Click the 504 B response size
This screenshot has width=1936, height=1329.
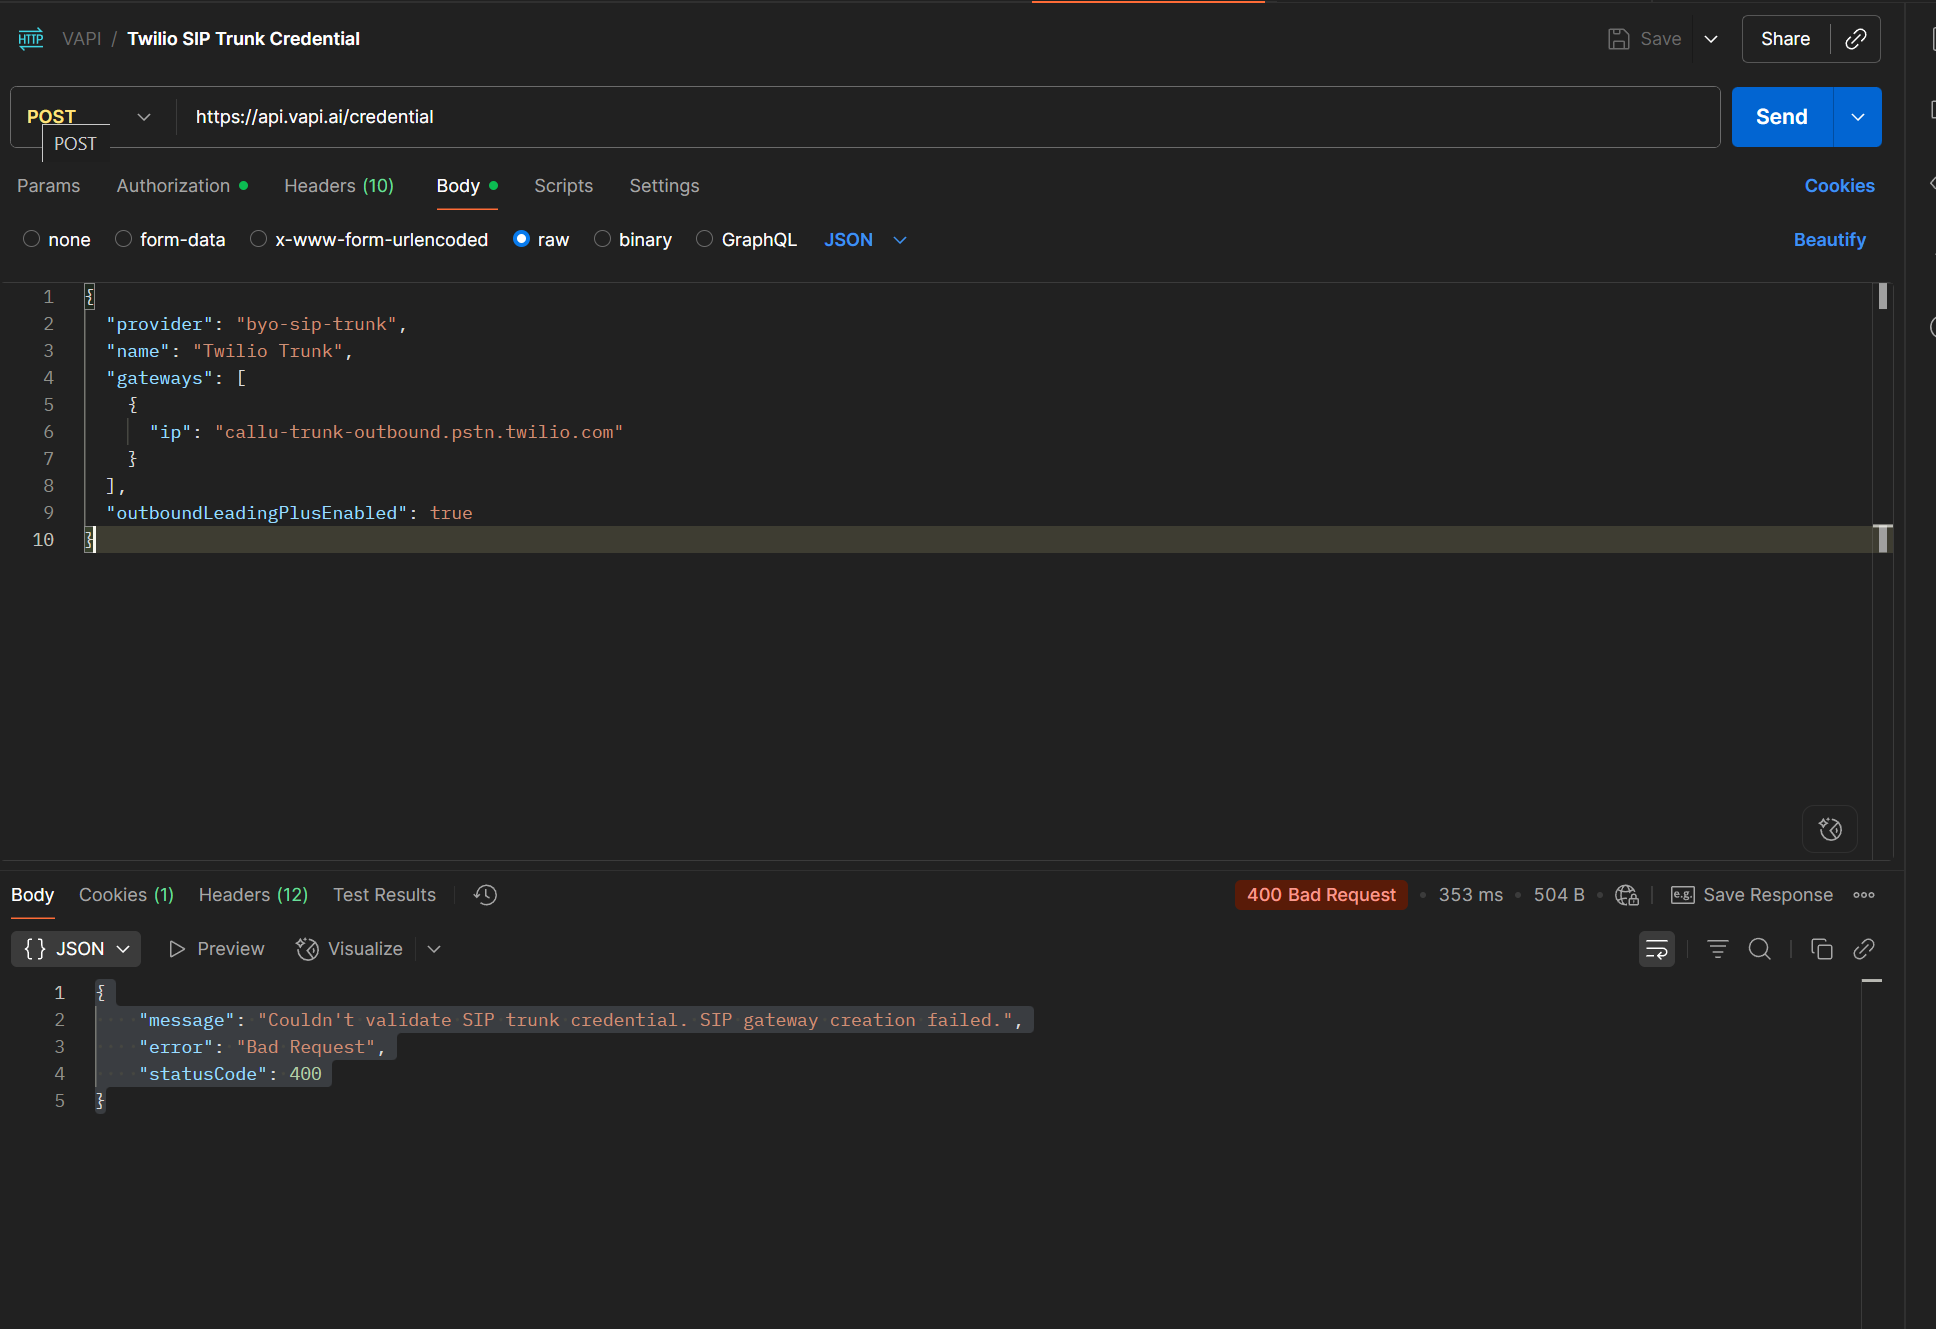pyautogui.click(x=1559, y=895)
